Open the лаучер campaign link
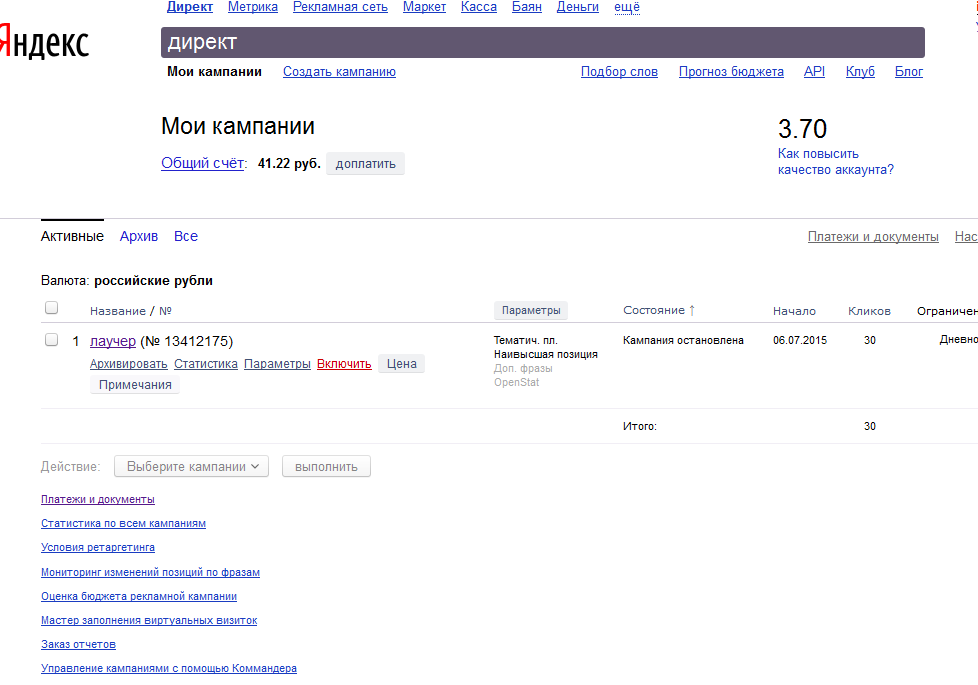978x685 pixels. click(x=113, y=341)
